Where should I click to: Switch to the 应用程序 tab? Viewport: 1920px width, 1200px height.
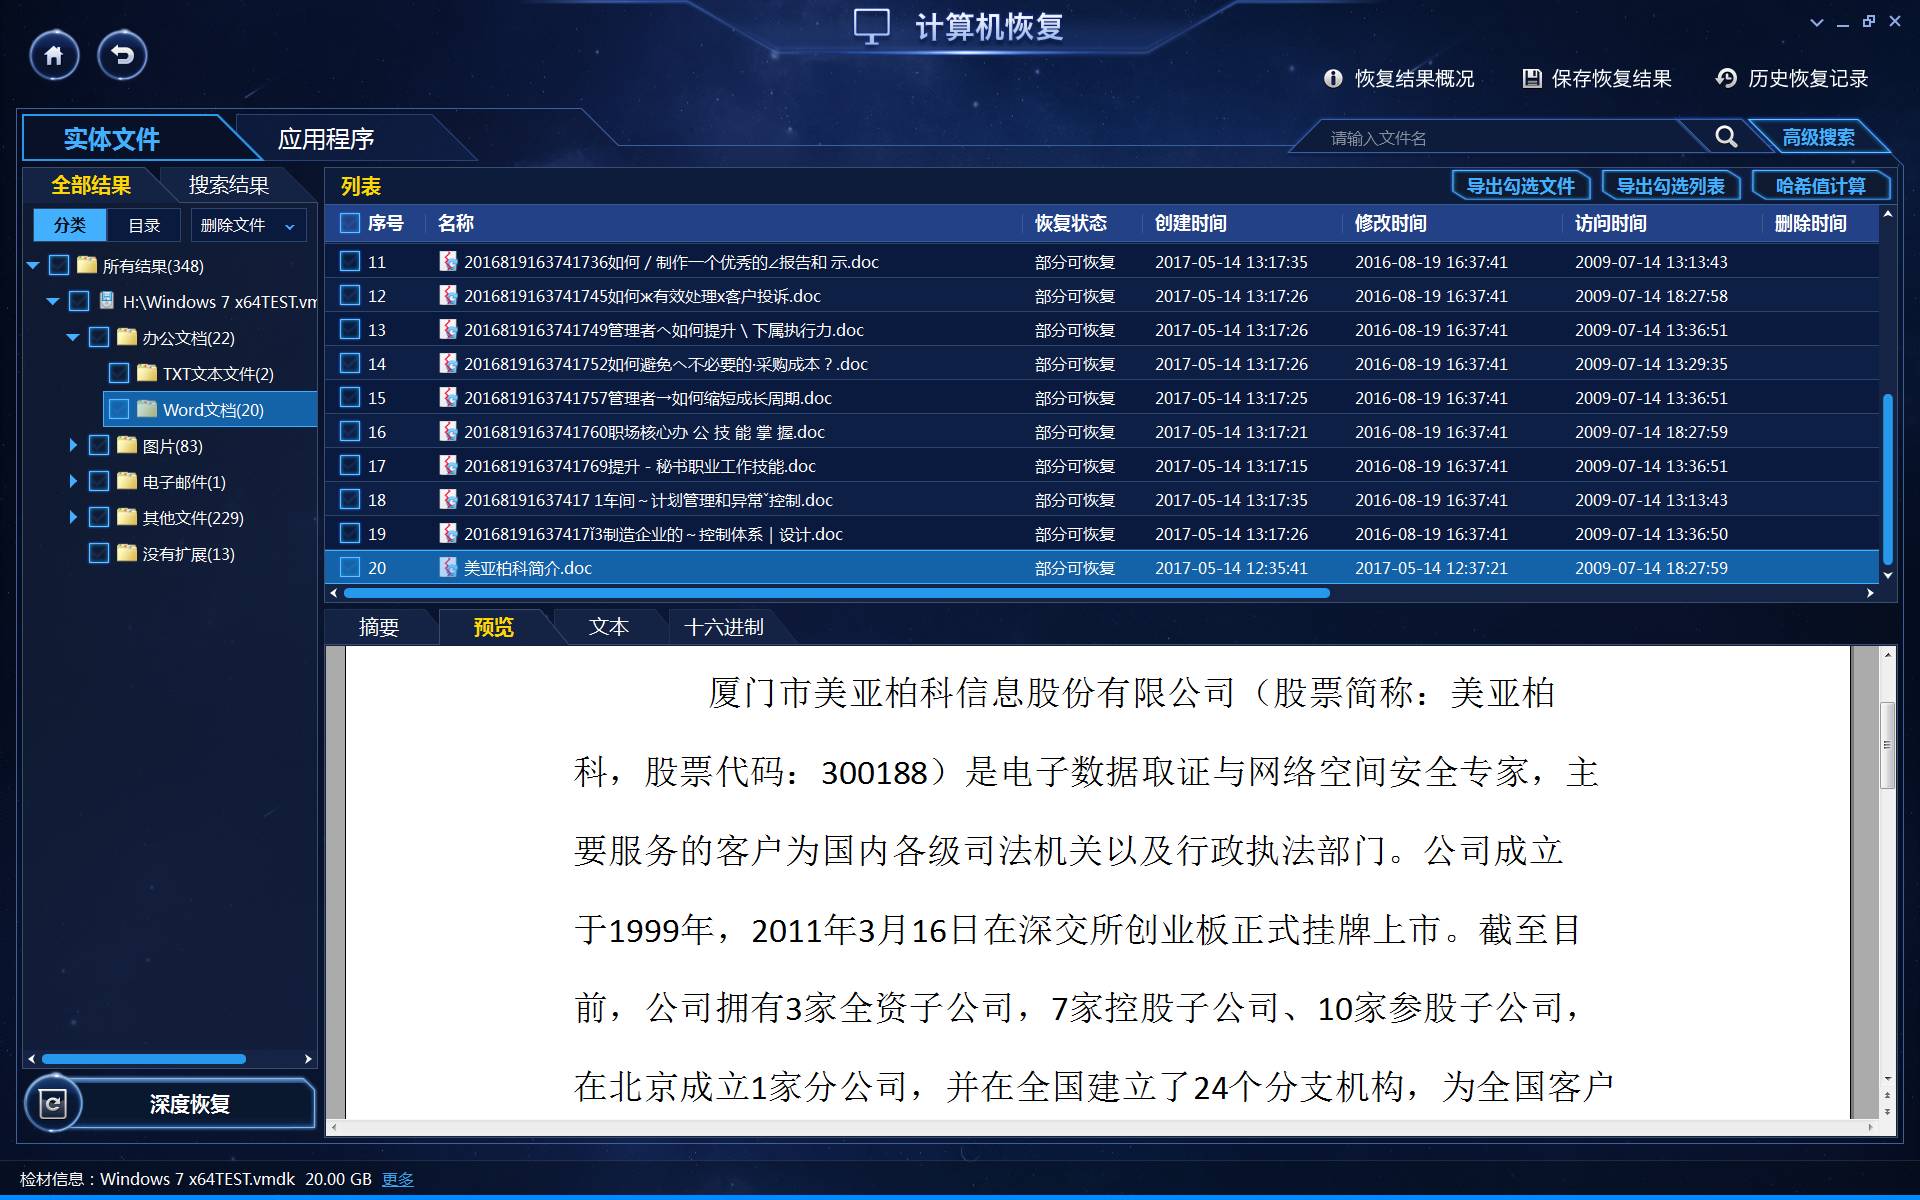[x=326, y=139]
